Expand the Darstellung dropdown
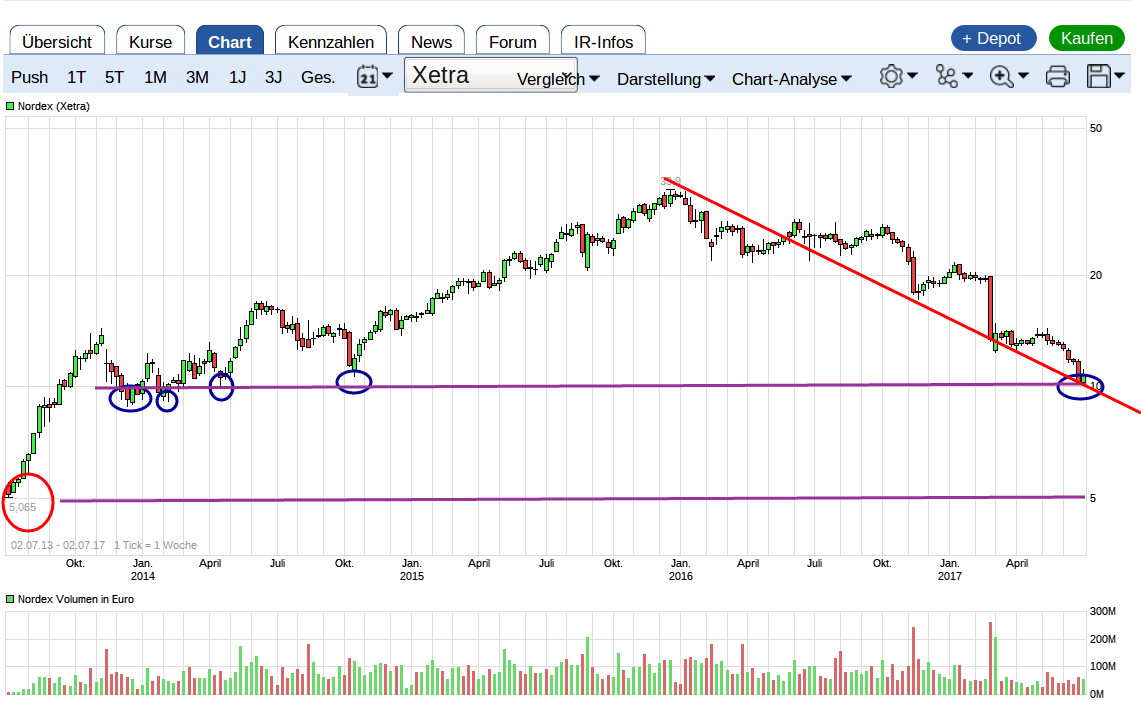 665,79
